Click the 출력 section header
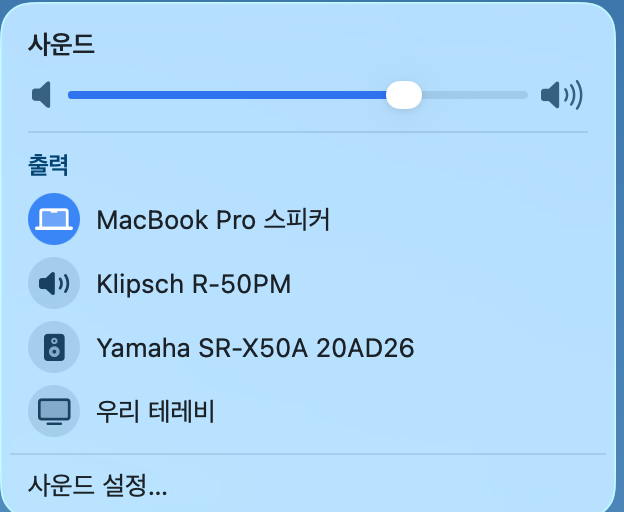 point(48,165)
